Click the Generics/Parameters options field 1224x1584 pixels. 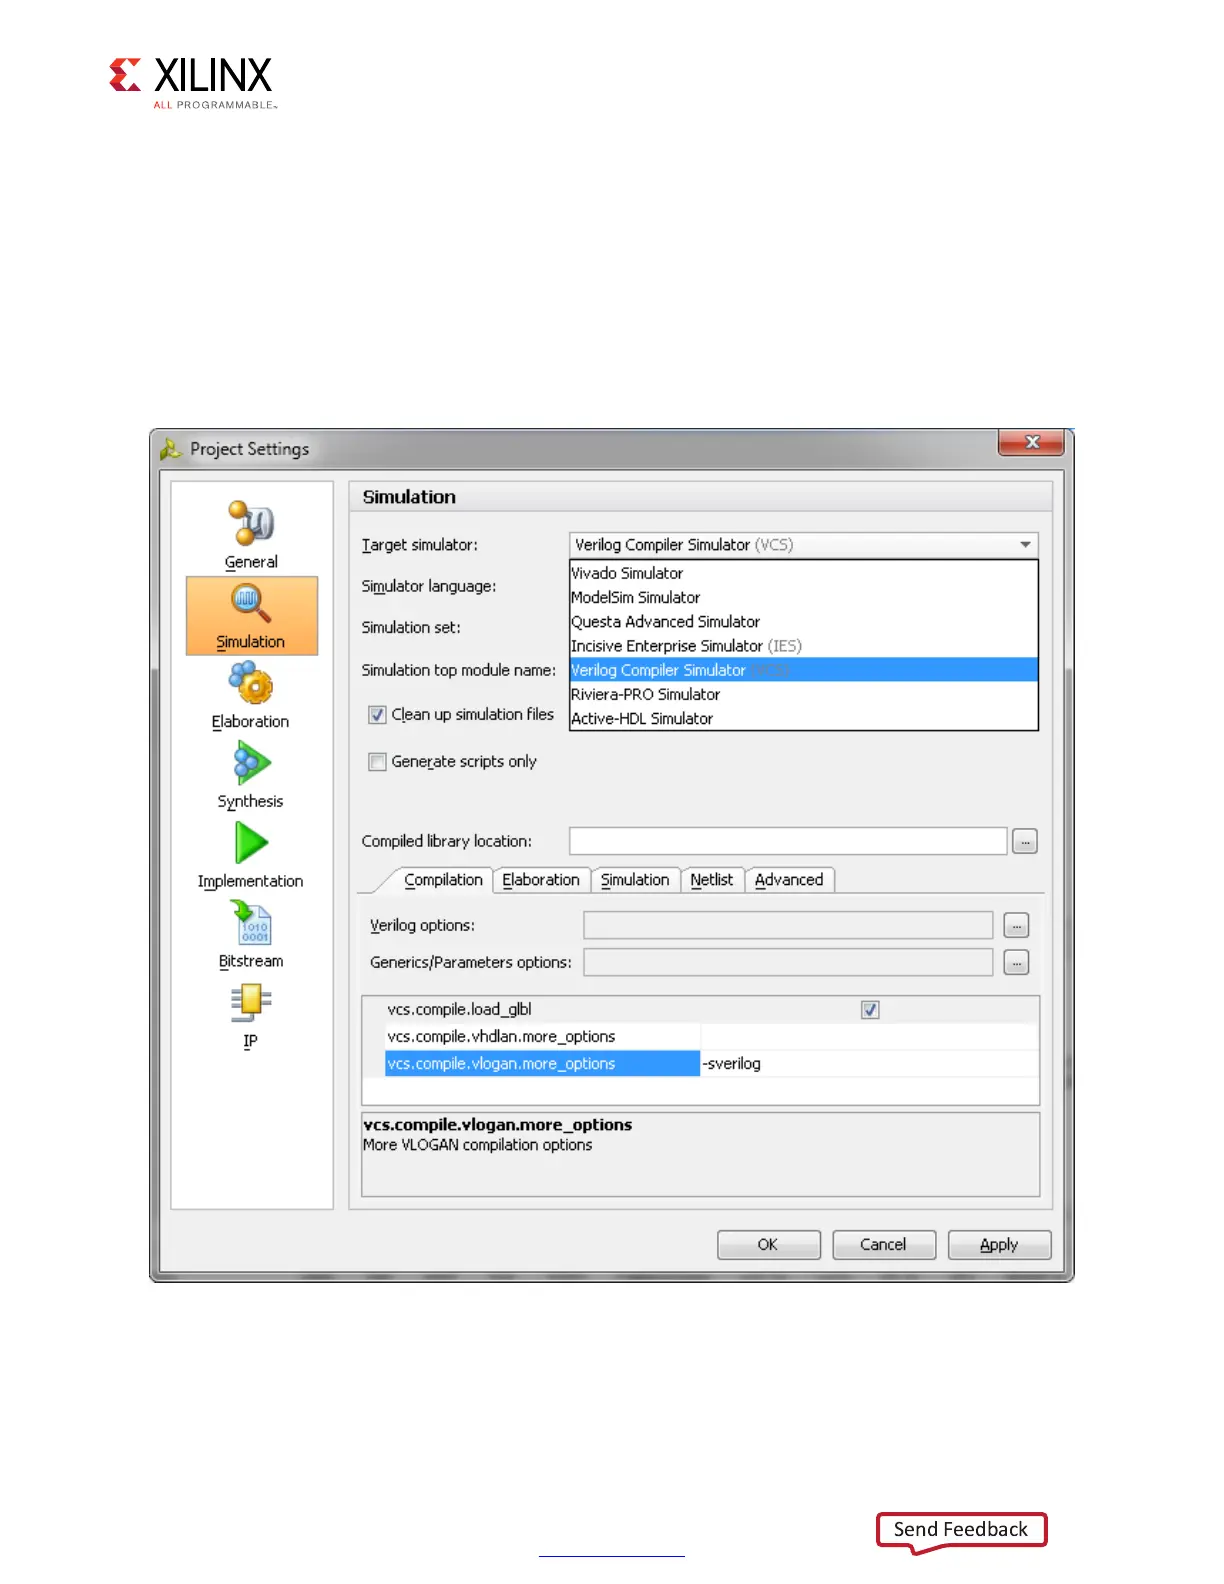(x=788, y=963)
